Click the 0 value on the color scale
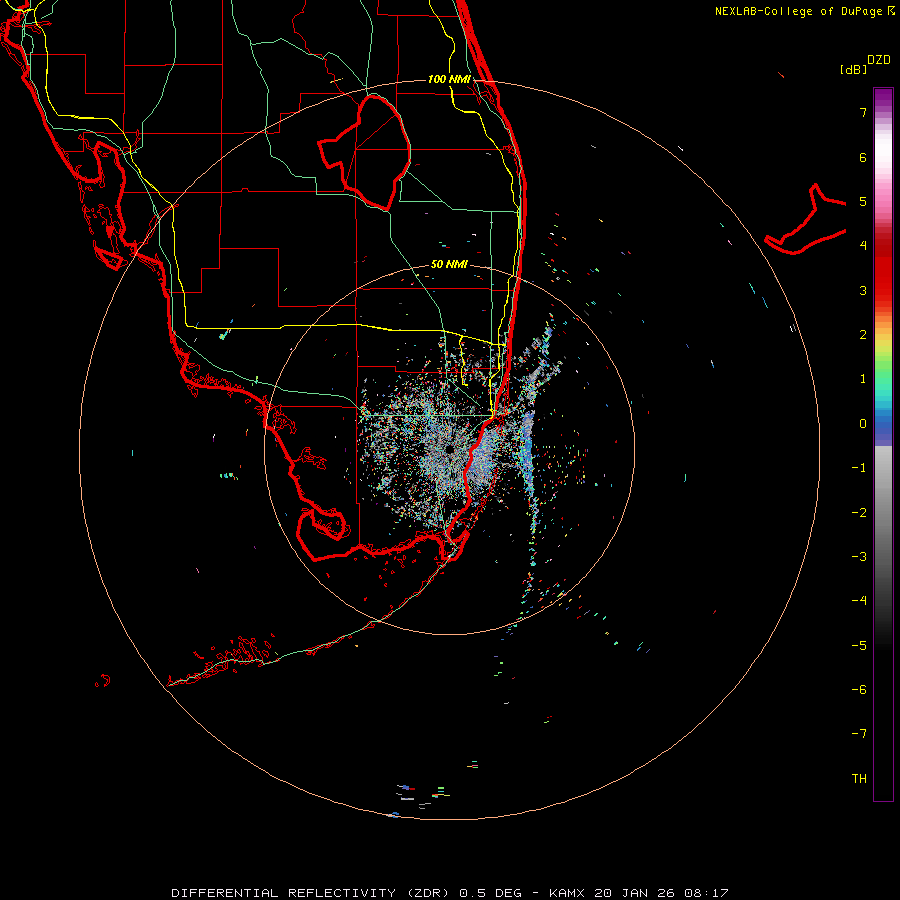The height and width of the screenshot is (900, 900). click(863, 424)
